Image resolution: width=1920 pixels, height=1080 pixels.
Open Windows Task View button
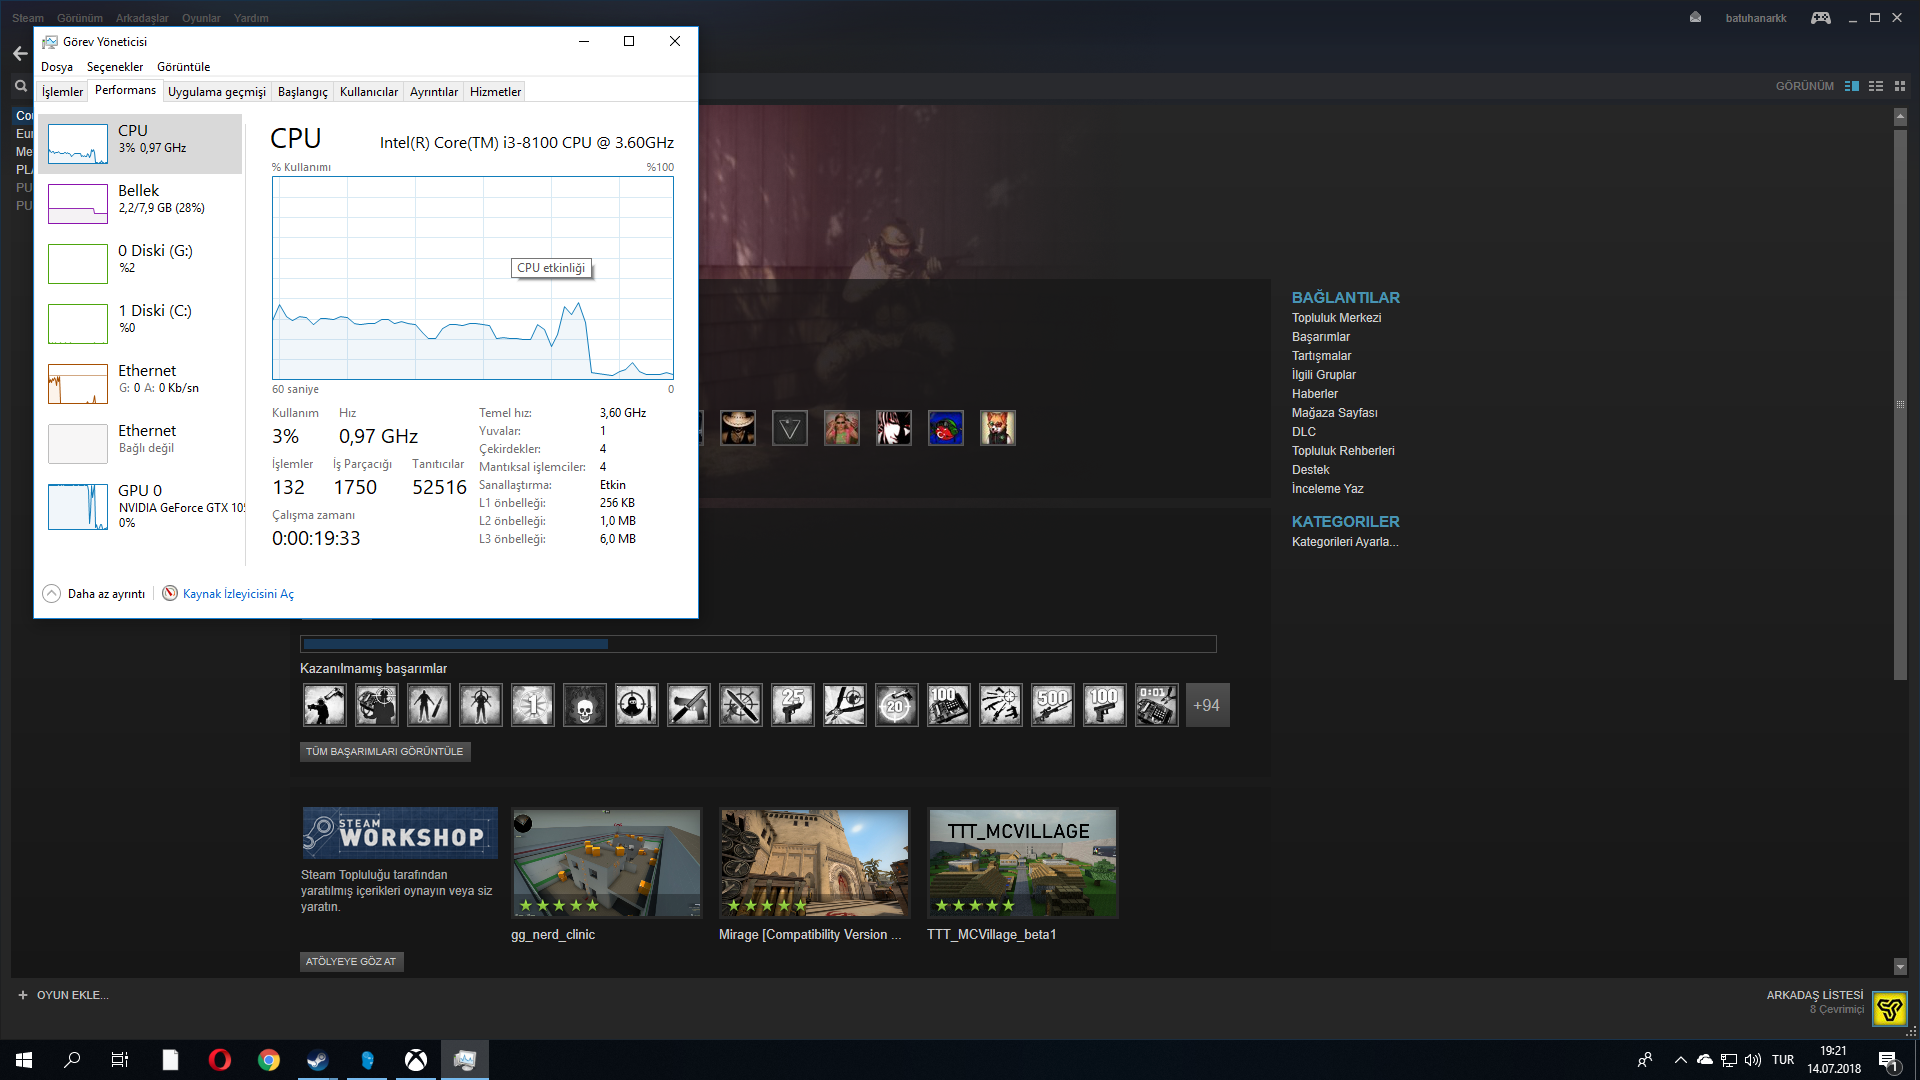(x=120, y=1060)
